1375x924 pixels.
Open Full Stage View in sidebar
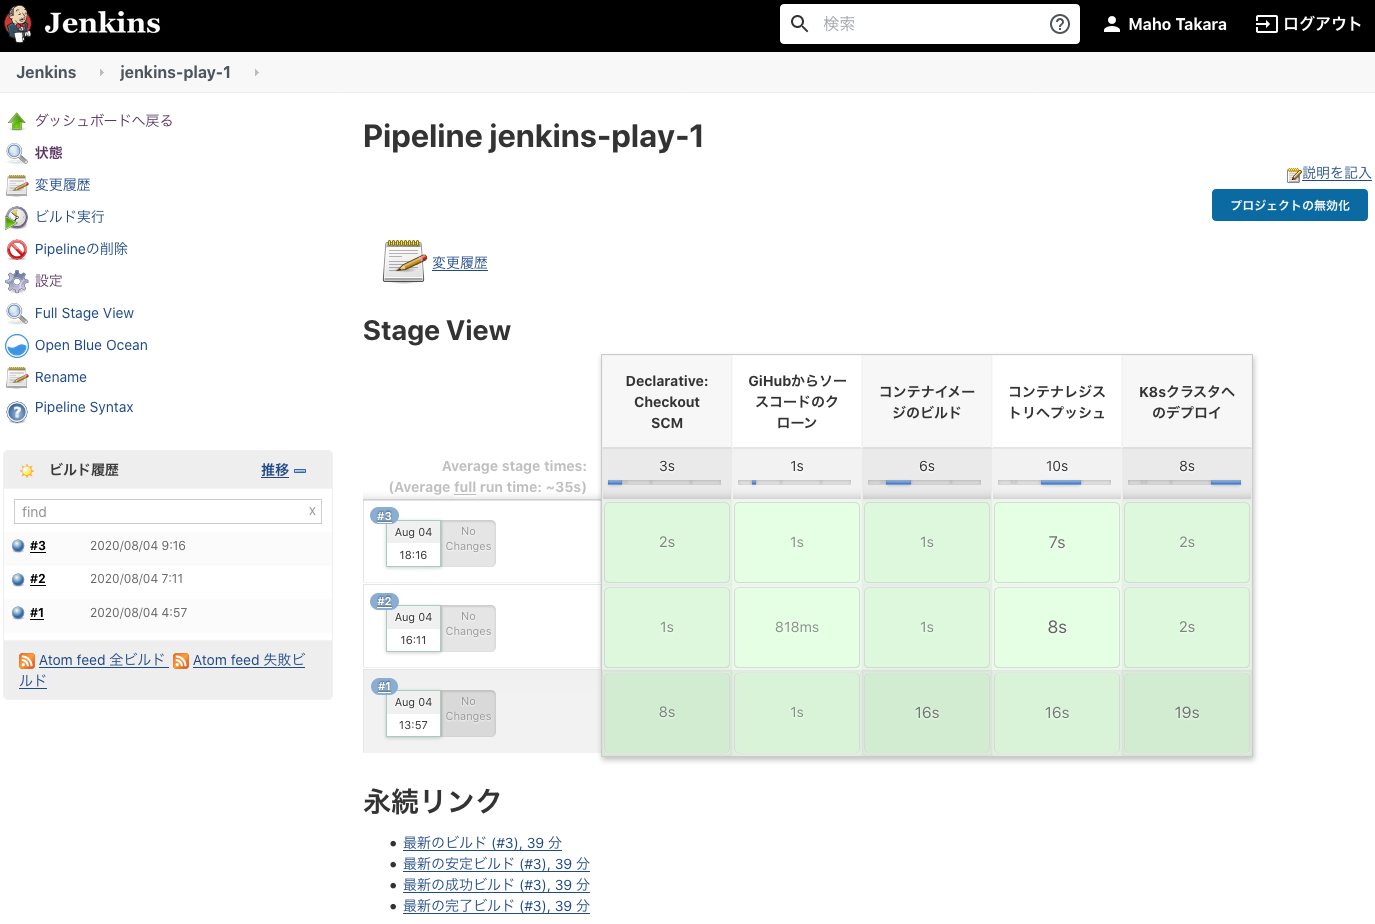pyautogui.click(x=84, y=313)
